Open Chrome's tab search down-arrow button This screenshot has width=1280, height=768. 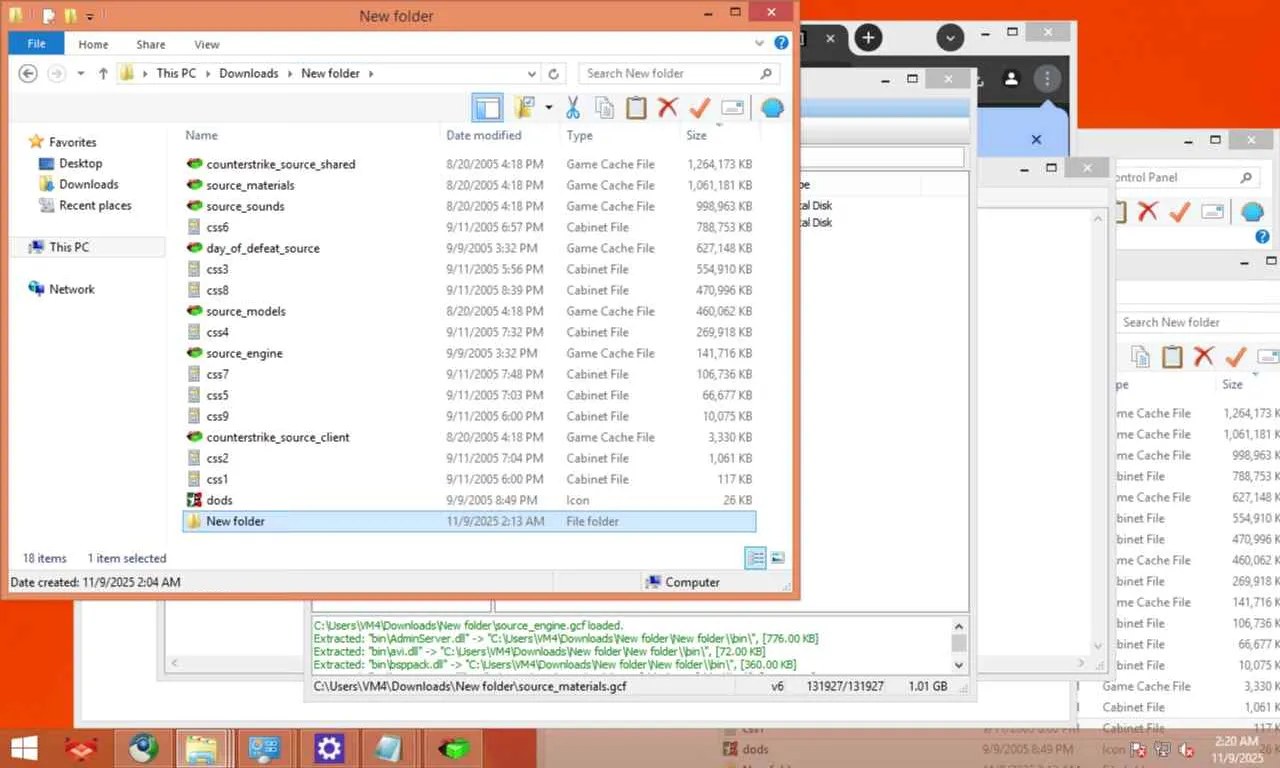tap(950, 38)
